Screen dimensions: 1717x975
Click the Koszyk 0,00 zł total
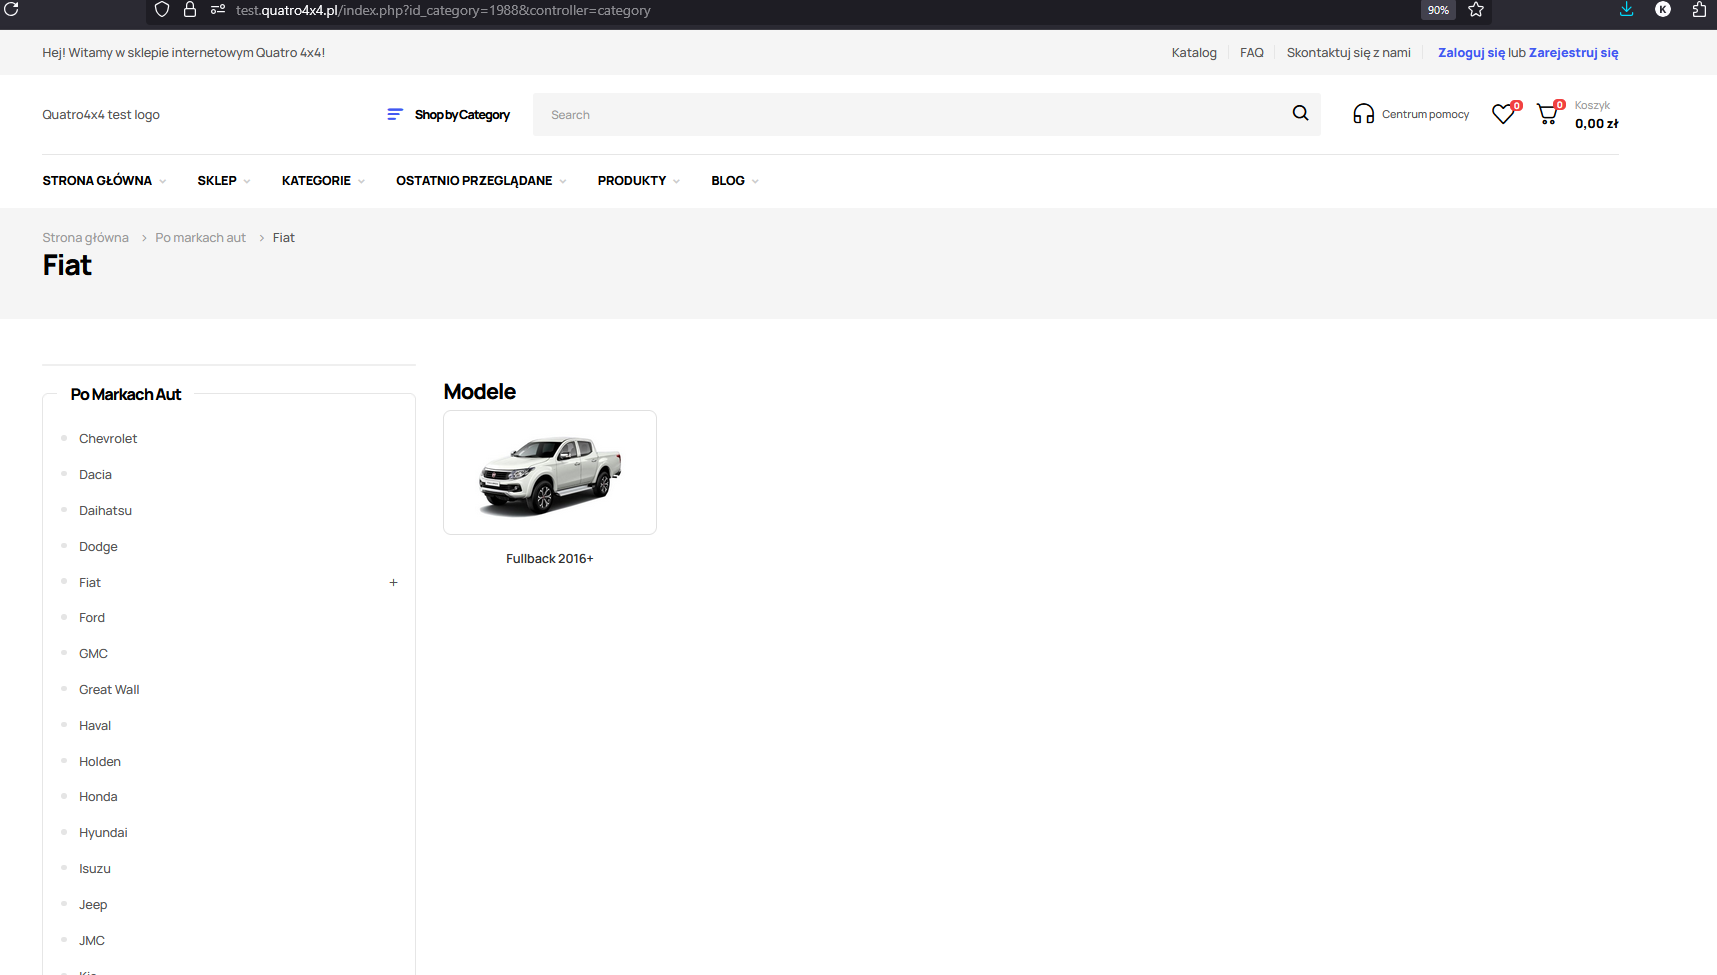click(1596, 115)
